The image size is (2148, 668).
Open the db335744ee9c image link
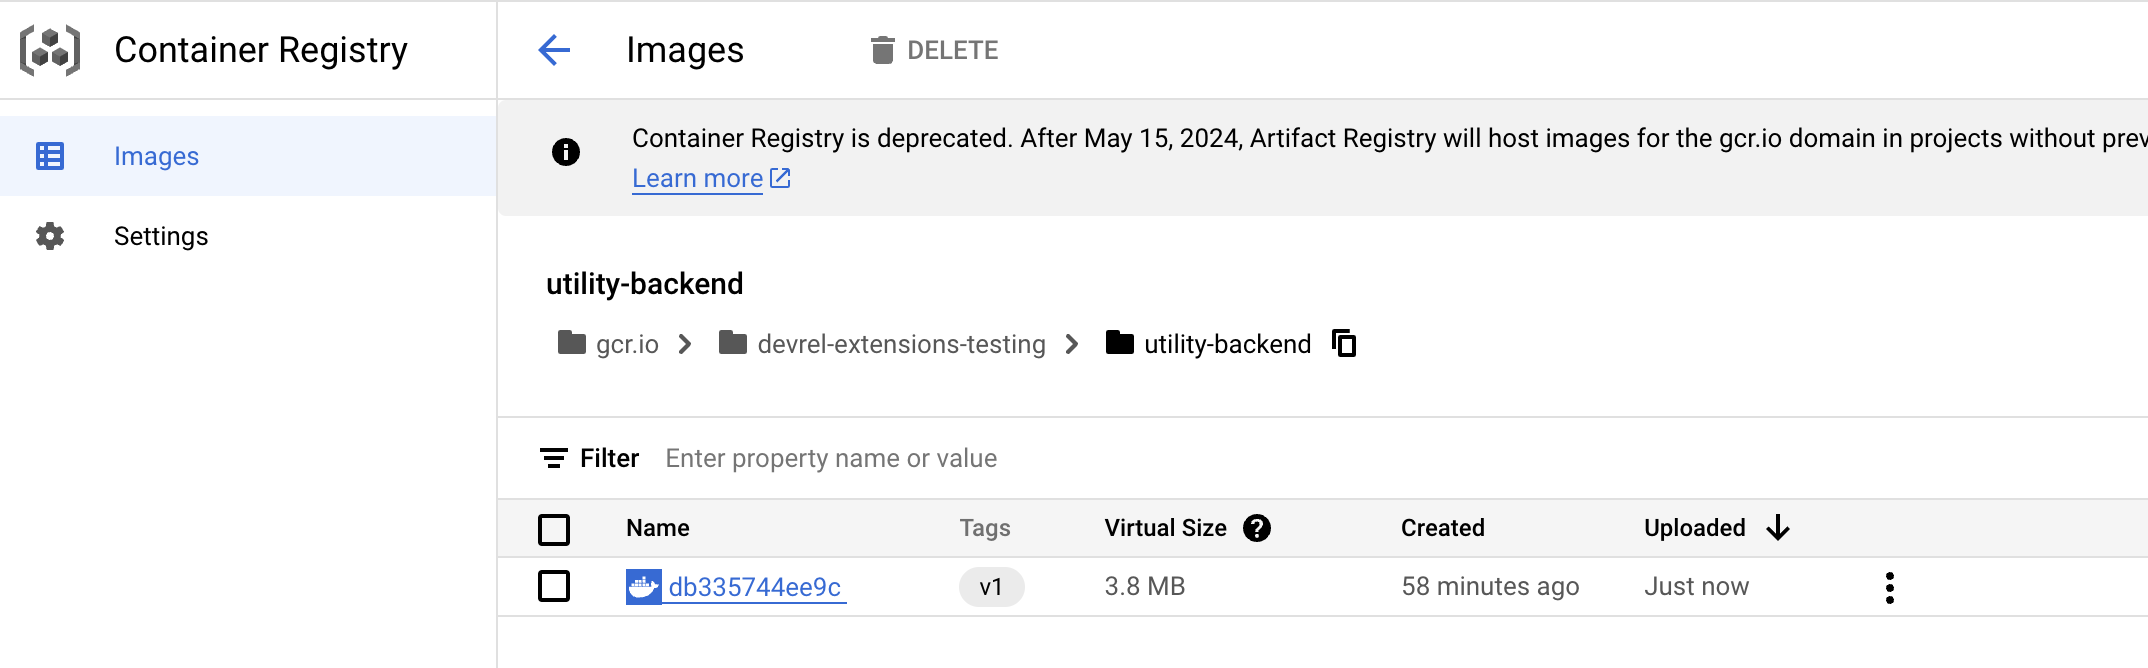point(754,587)
